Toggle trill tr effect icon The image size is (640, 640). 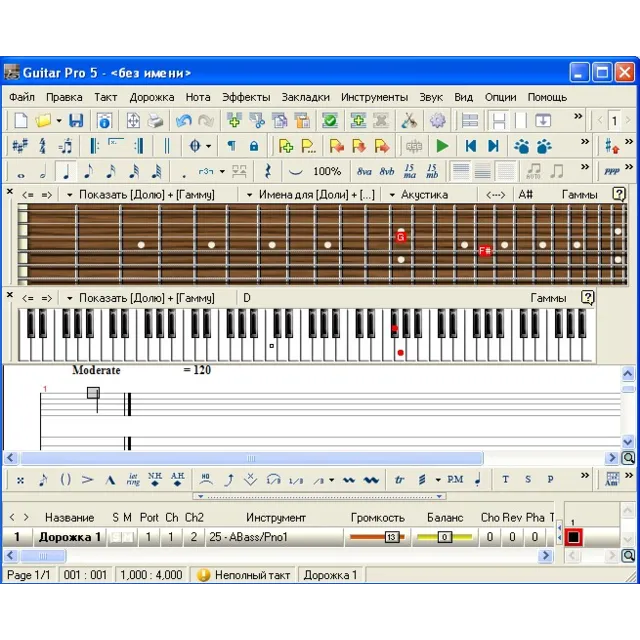[x=399, y=480]
